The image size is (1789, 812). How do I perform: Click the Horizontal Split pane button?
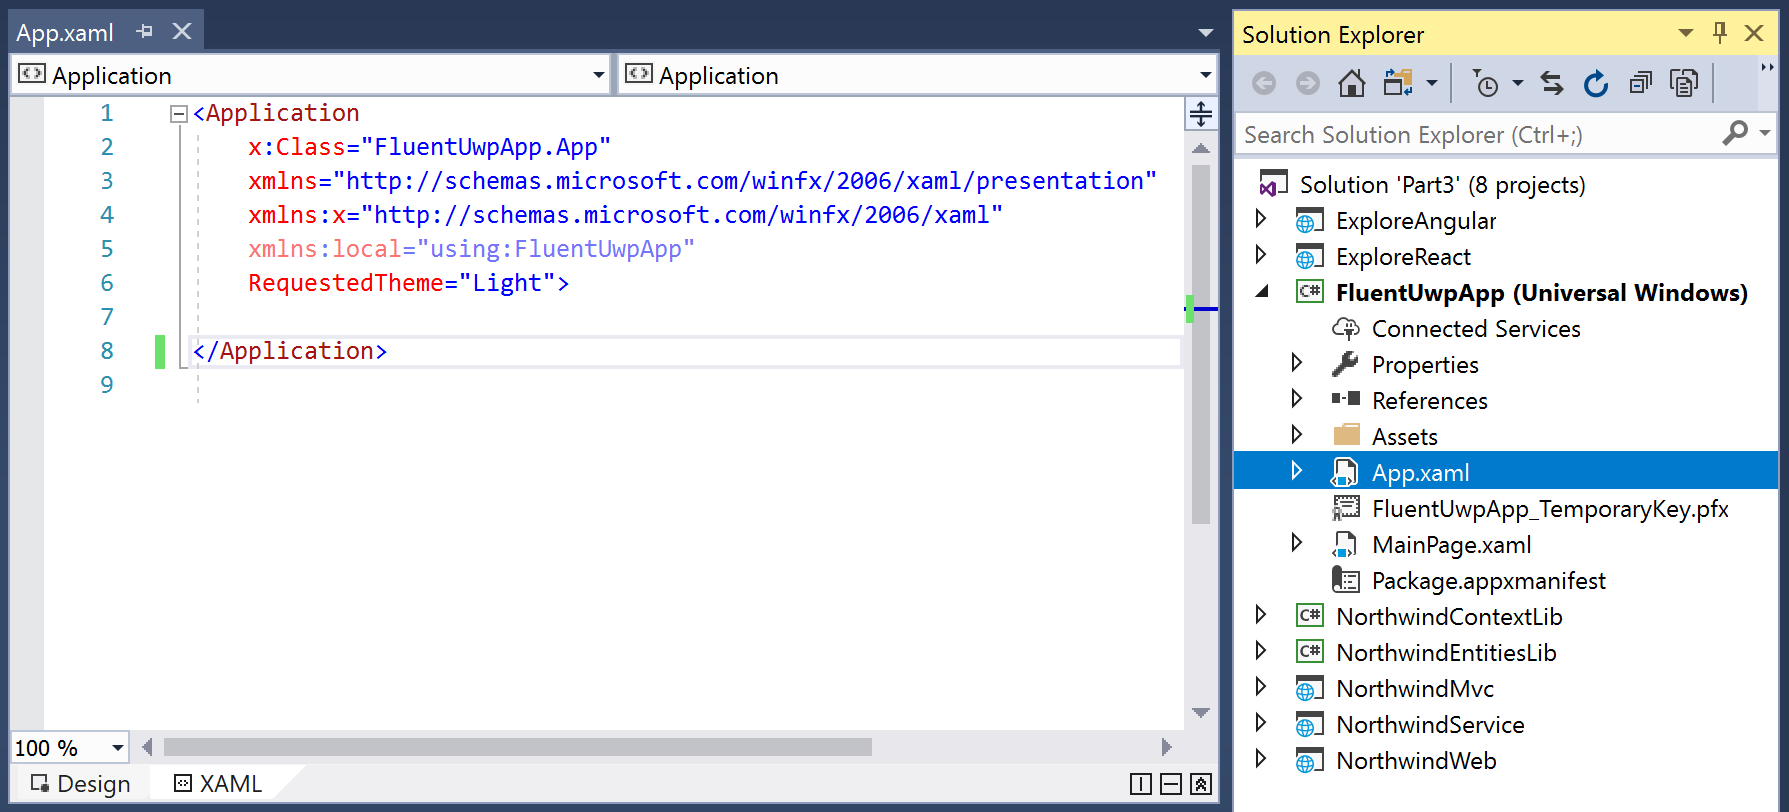[1171, 784]
